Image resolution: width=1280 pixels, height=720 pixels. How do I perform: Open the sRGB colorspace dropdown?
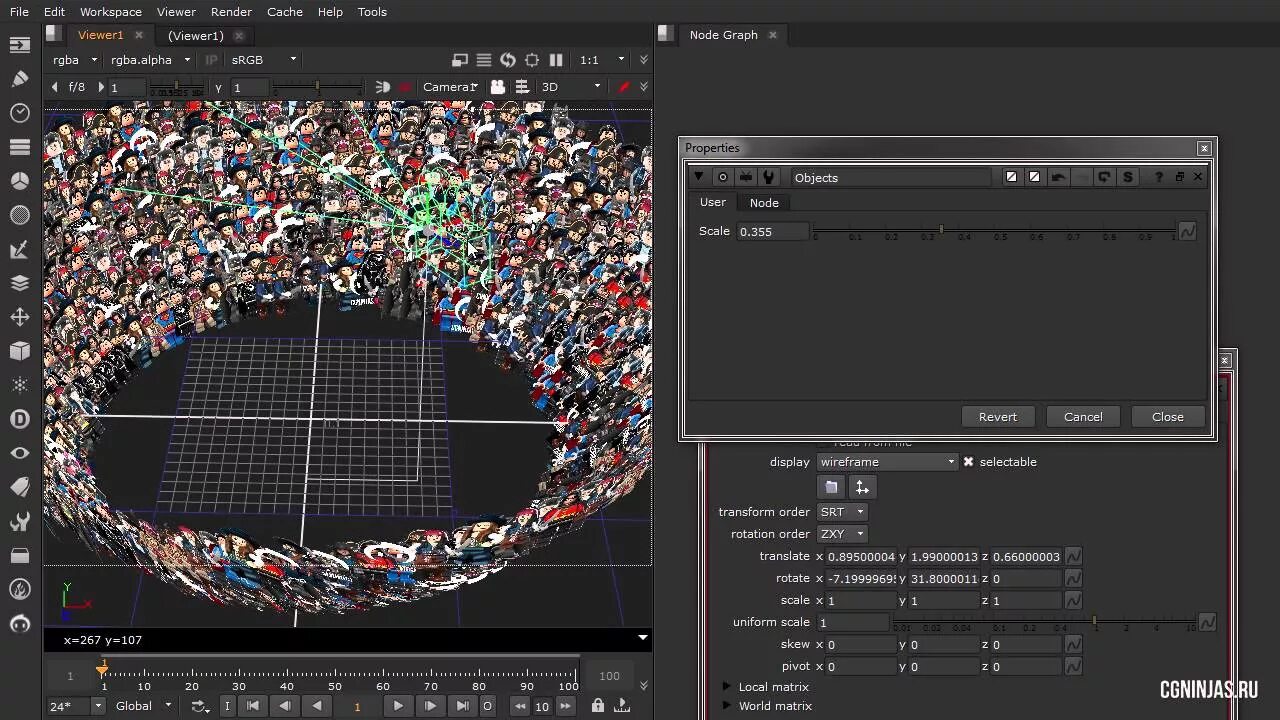coord(264,60)
